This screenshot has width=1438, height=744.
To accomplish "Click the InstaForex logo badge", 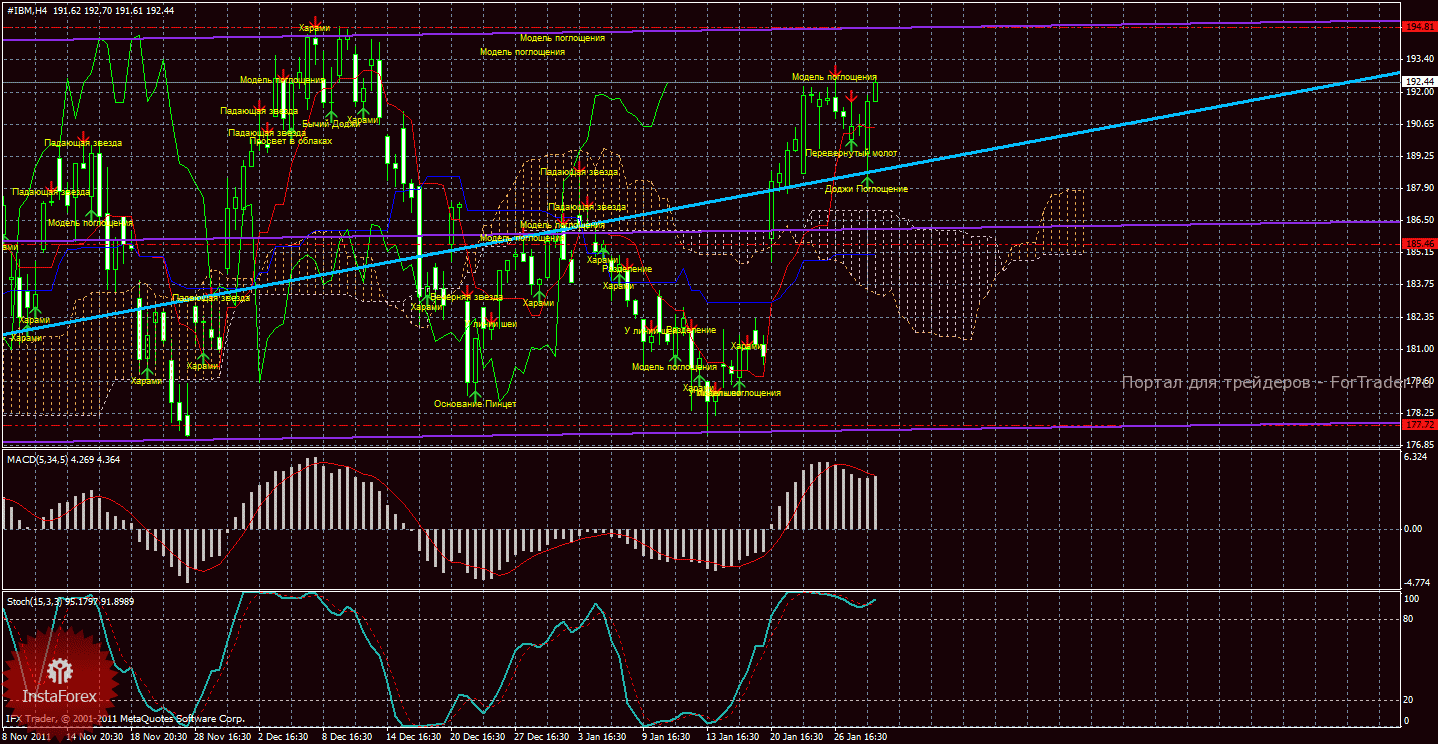I will point(61,674).
